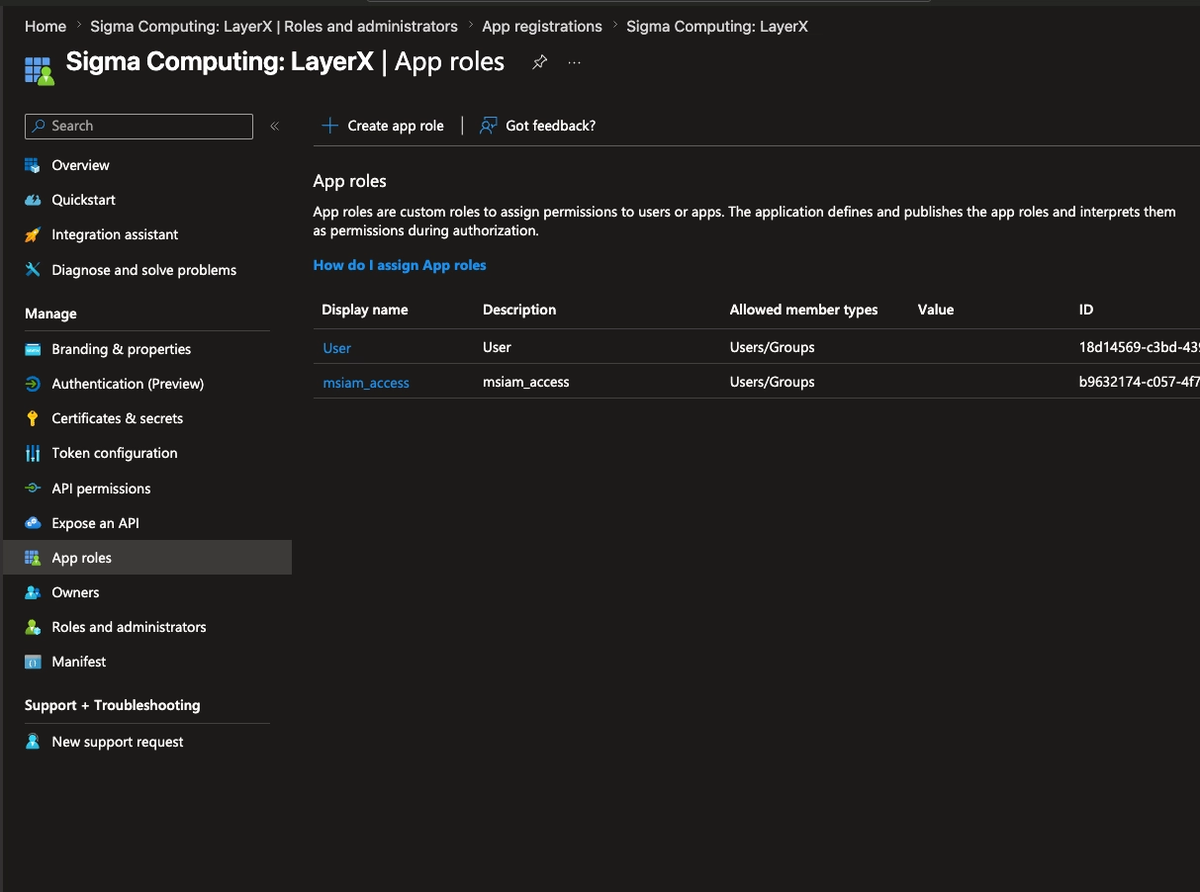Image resolution: width=1200 pixels, height=892 pixels.
Task: Open last Sigma Computing: LayerX breadcrumb
Action: (717, 27)
